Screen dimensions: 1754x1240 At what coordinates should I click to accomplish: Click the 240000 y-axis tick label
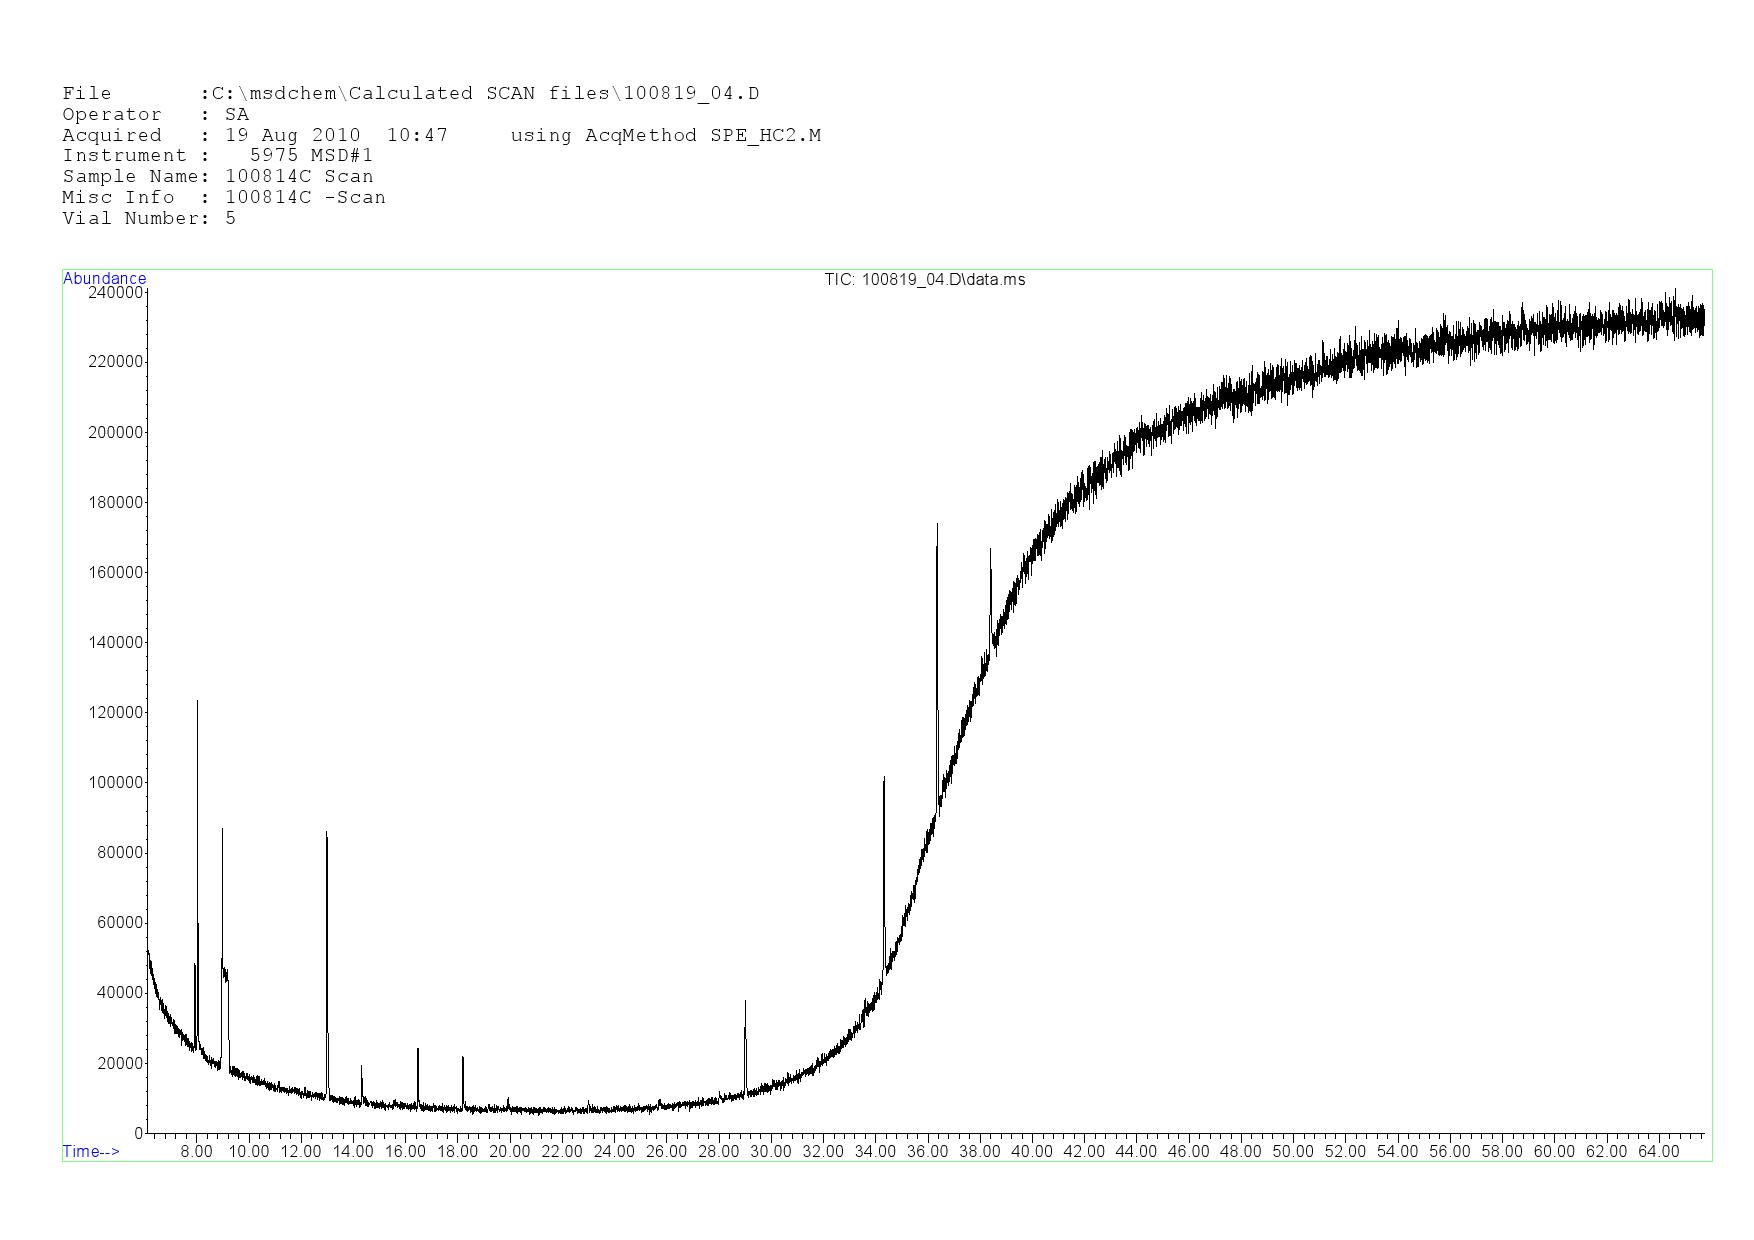pos(116,293)
